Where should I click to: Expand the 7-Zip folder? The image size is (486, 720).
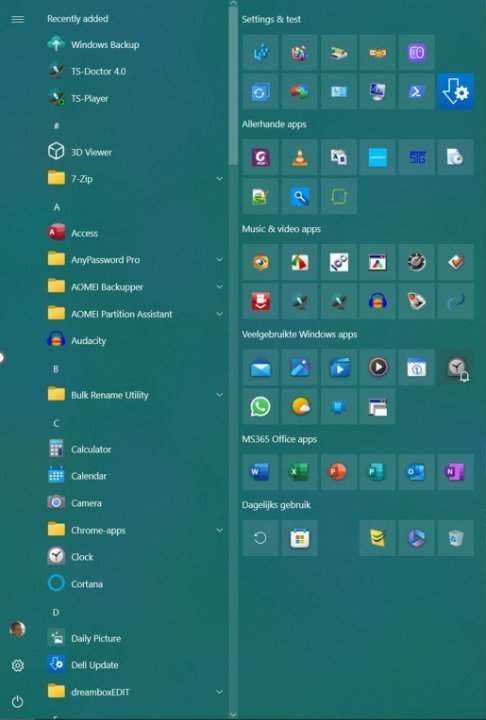coord(136,179)
